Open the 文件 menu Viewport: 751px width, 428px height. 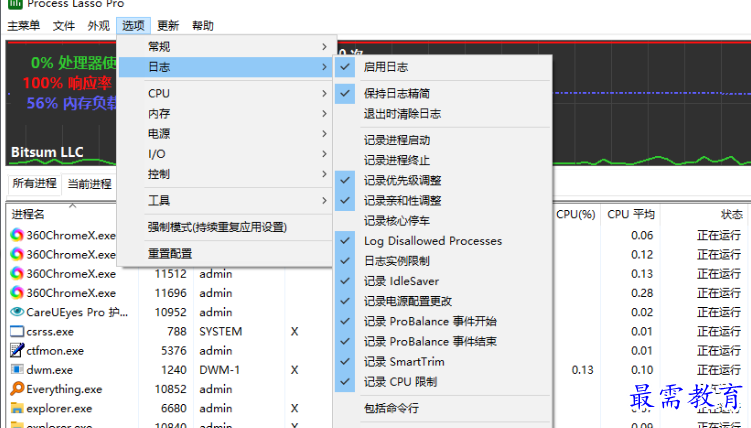(64, 25)
